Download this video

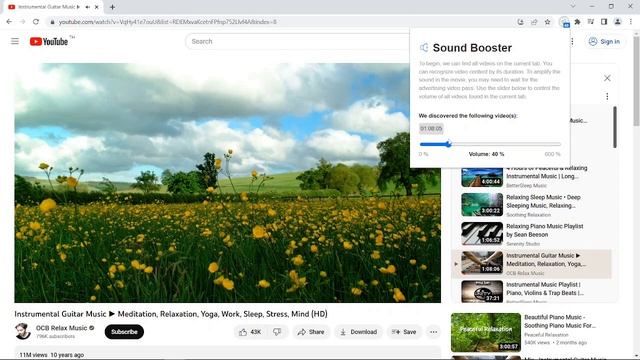pos(358,332)
